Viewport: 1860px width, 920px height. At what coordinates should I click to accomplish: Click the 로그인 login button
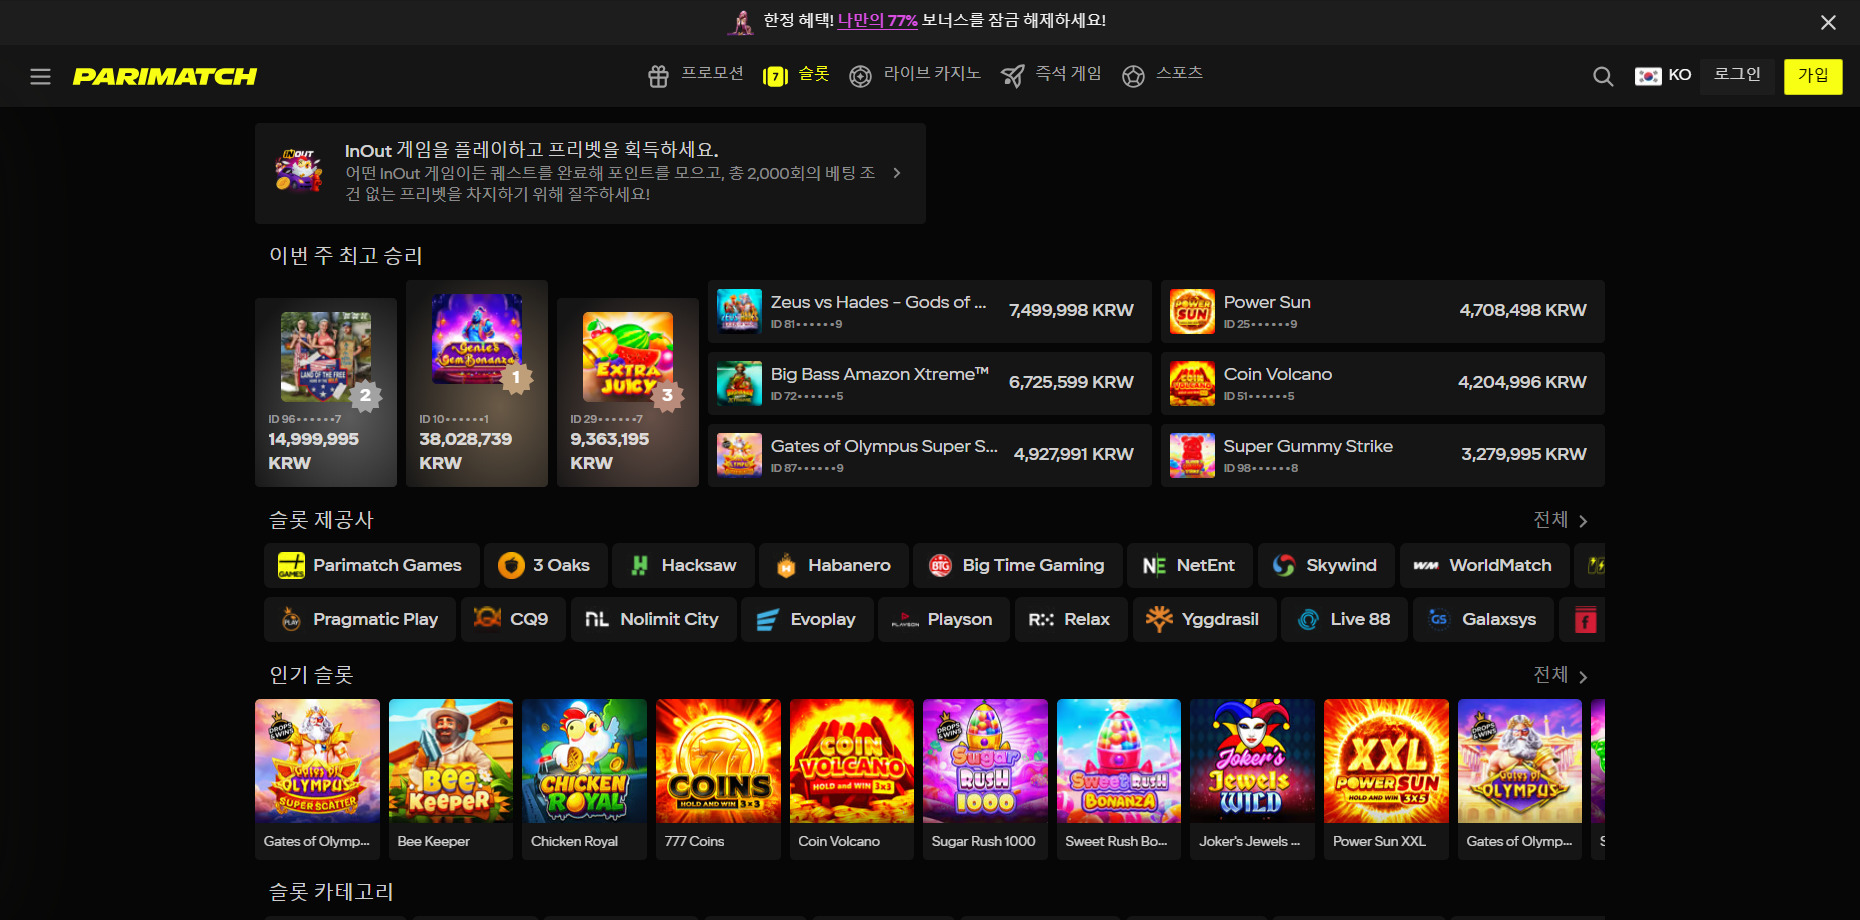click(1737, 75)
